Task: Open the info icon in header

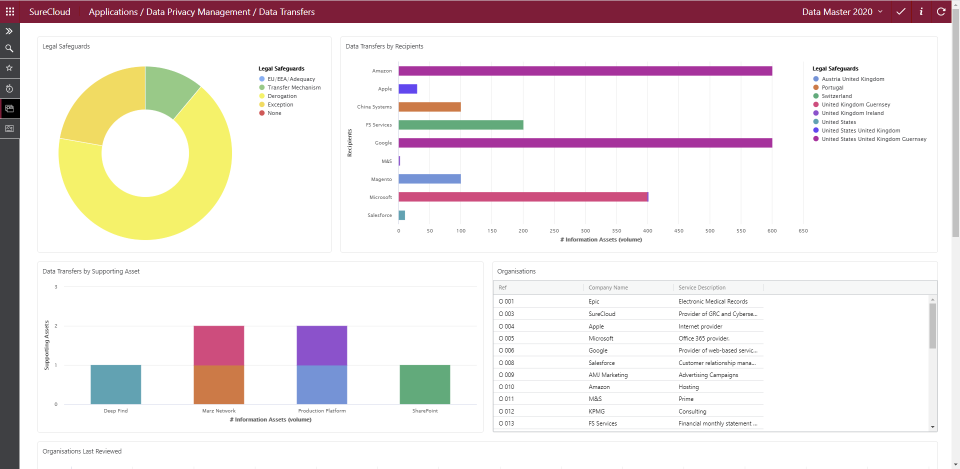Action: [921, 12]
